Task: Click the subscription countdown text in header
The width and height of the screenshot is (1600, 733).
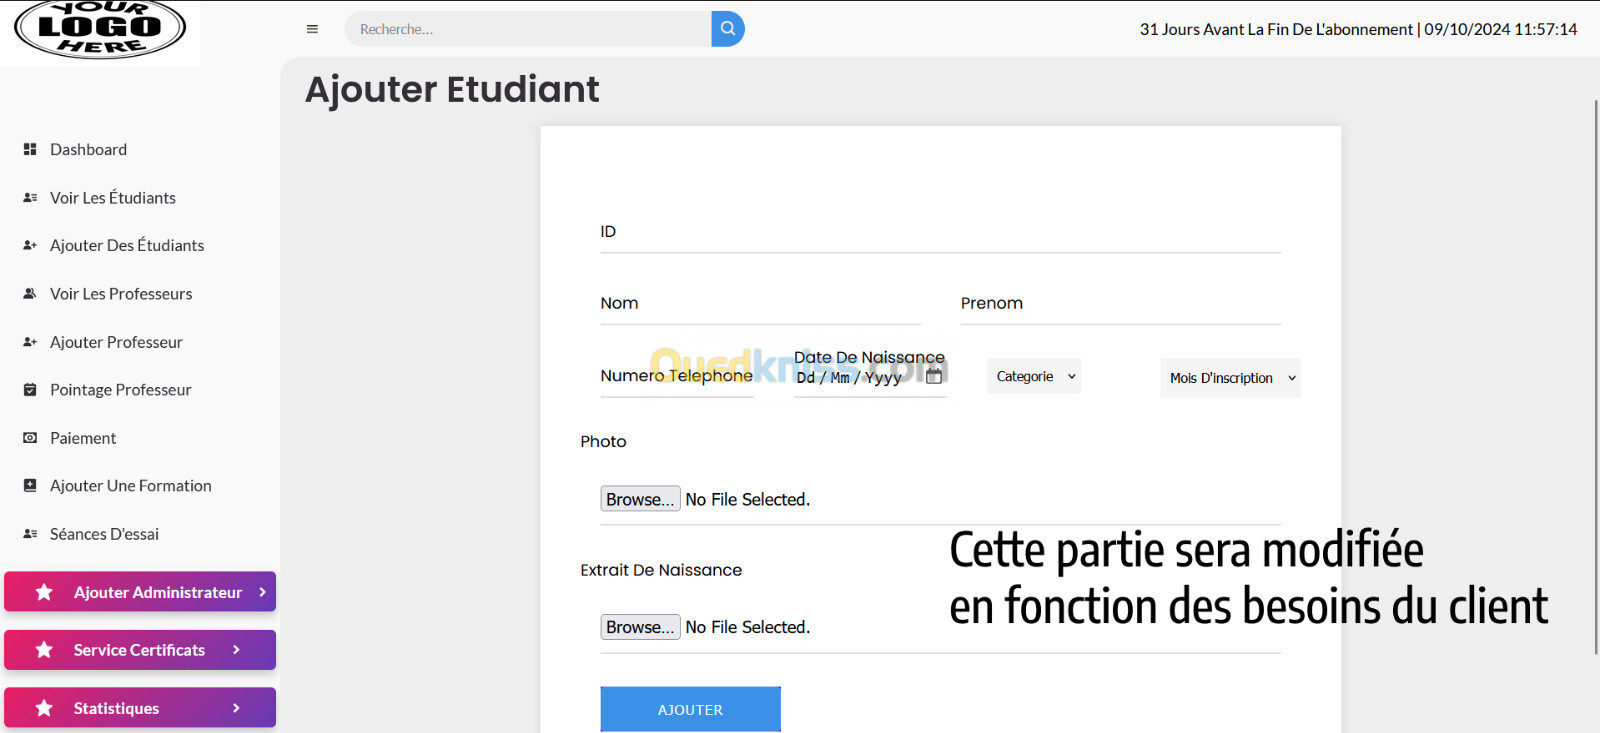Action: 1276,29
